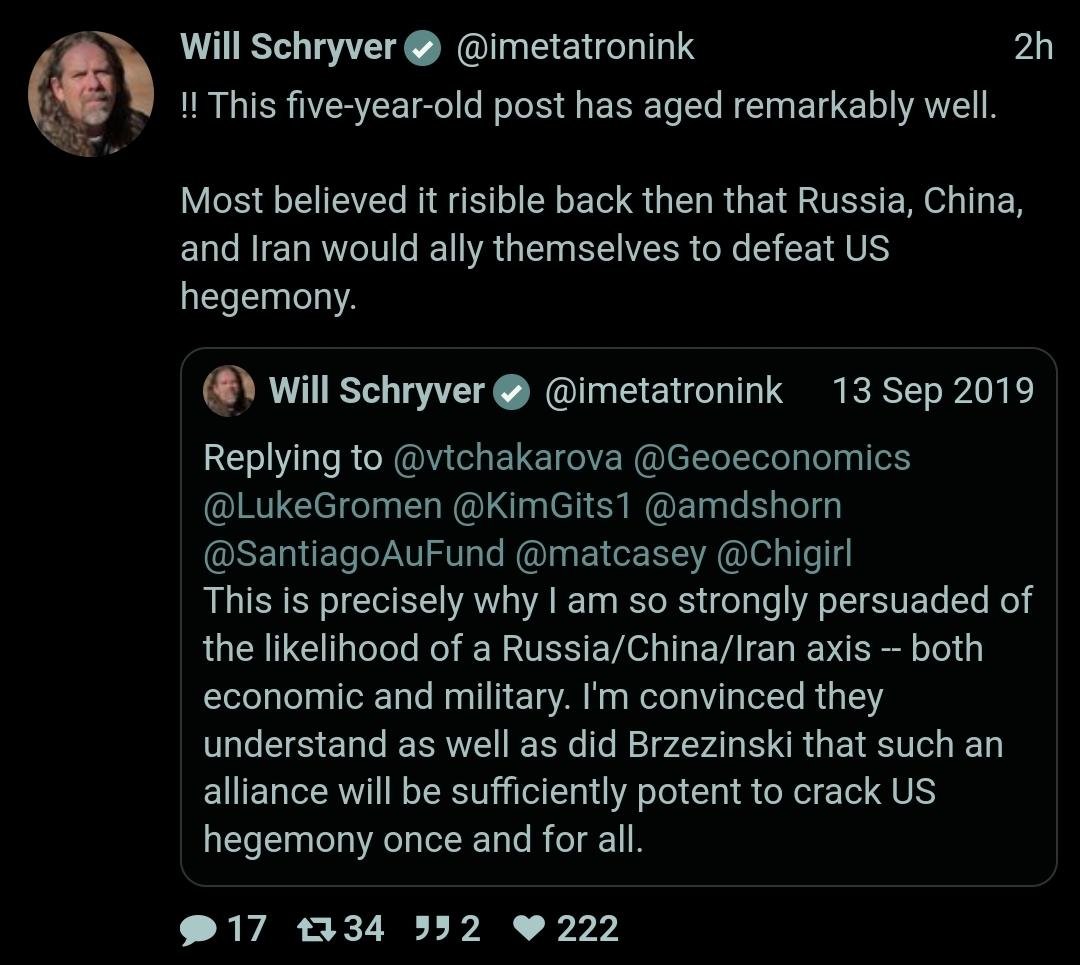Open the @Geoeconomics mention
The image size is (1080, 965).
tap(773, 457)
